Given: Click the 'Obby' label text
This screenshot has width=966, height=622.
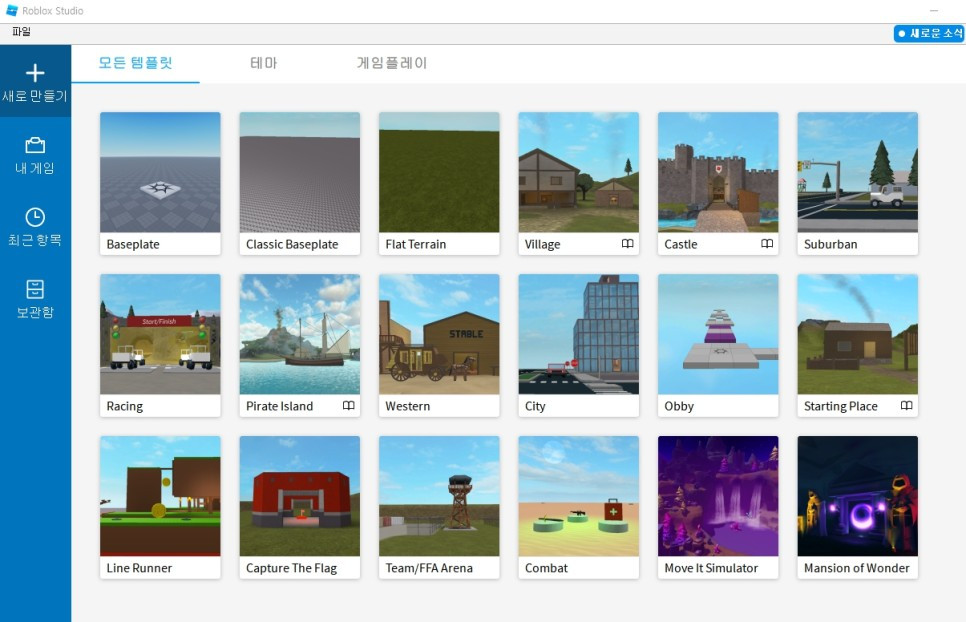Looking at the screenshot, I should (x=679, y=406).
